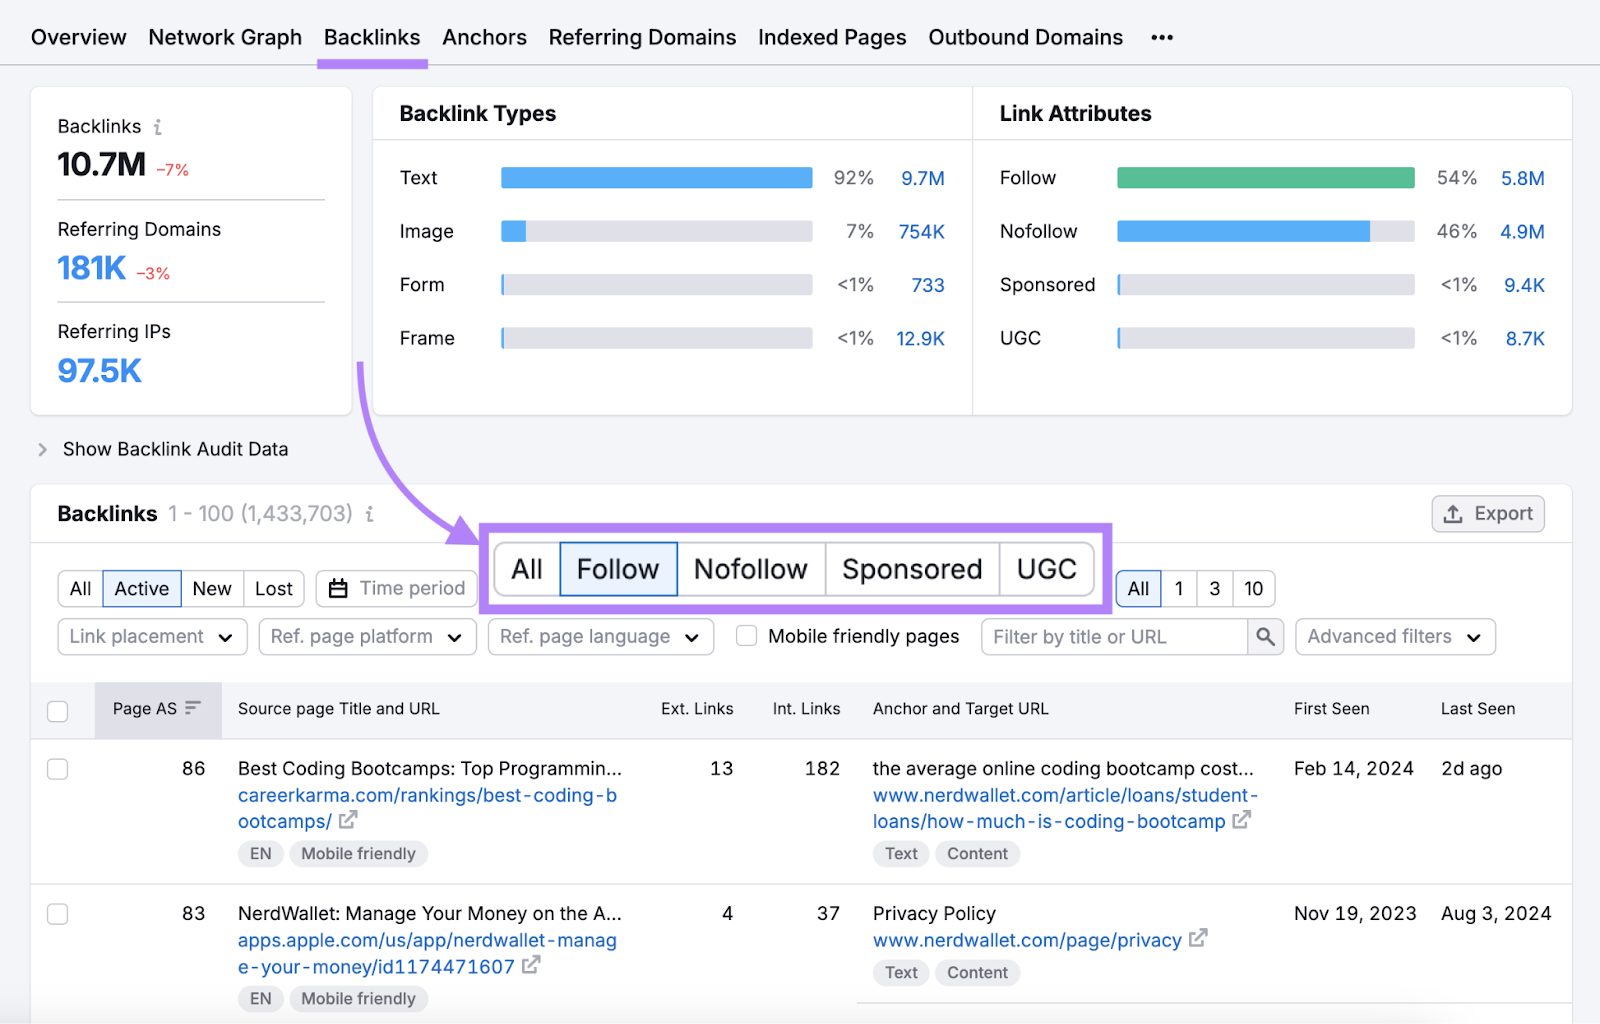Switch to the Anchors tab
The width and height of the screenshot is (1600, 1024).
(x=484, y=37)
